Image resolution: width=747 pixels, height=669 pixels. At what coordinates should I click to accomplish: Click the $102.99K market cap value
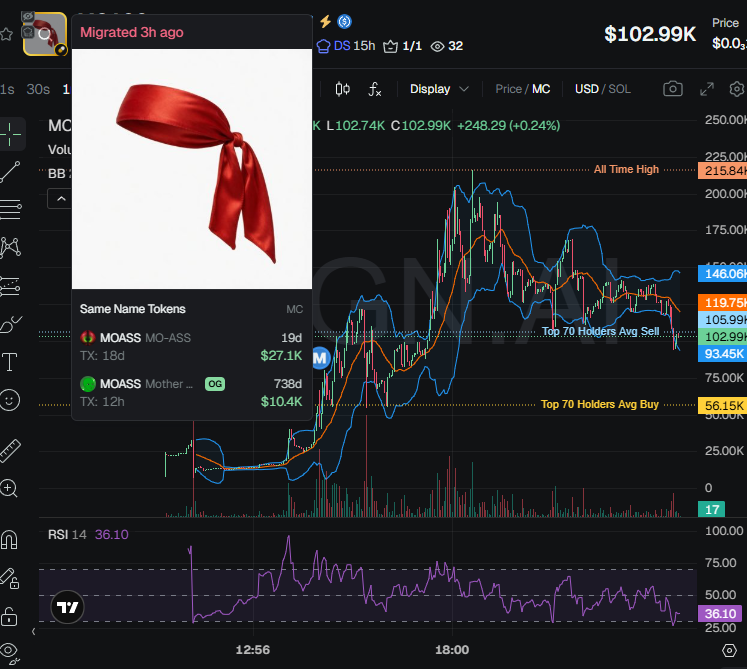point(650,34)
